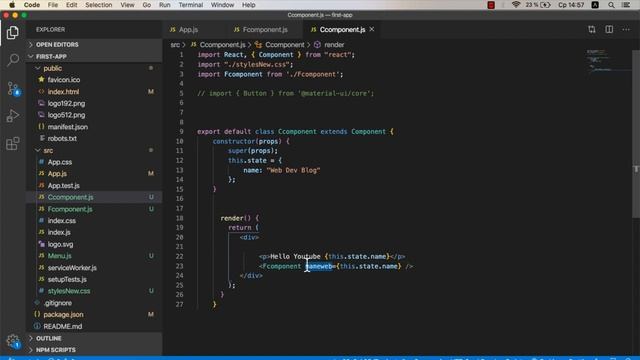The image size is (640, 360).
Task: Split the editor right
Action: (x=609, y=29)
